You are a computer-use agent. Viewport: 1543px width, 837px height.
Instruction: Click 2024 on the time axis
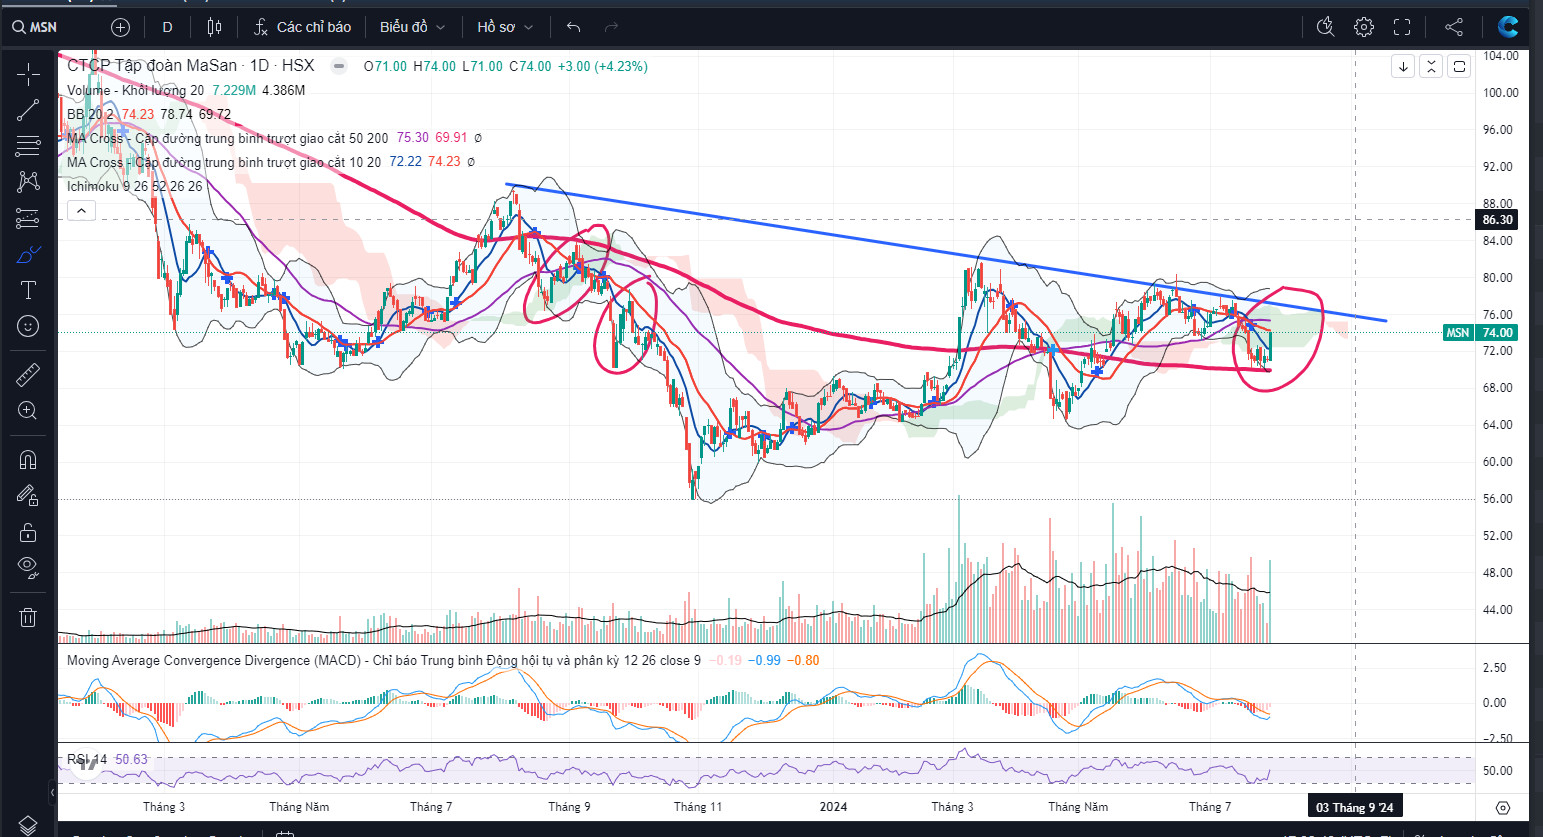pyautogui.click(x=833, y=807)
